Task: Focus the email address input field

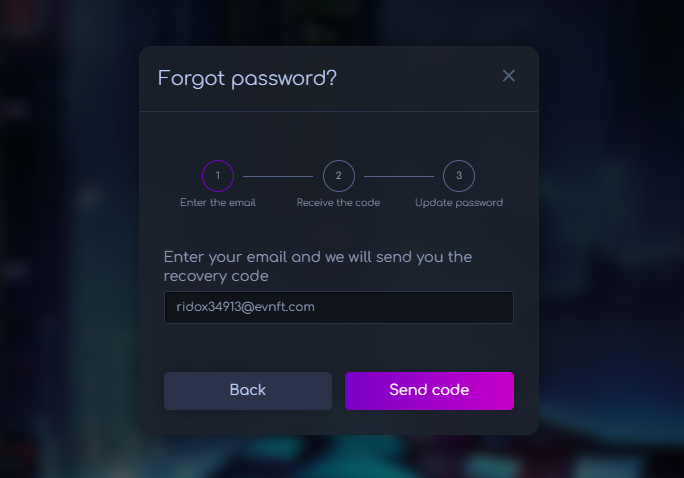Action: [x=338, y=307]
